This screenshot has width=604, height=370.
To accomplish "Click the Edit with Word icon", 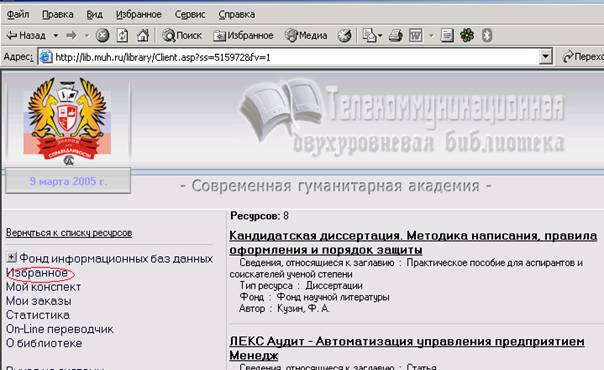I will click(416, 36).
